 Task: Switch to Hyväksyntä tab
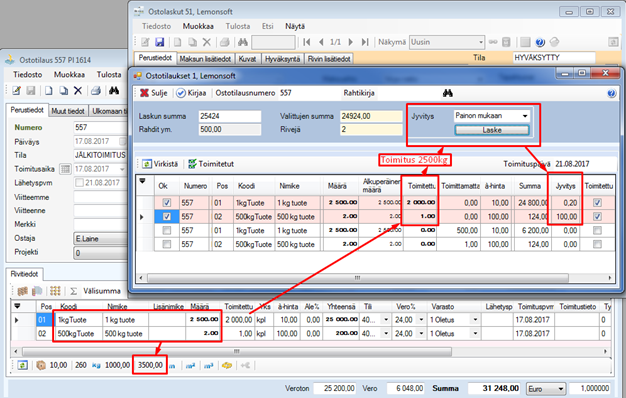click(283, 59)
